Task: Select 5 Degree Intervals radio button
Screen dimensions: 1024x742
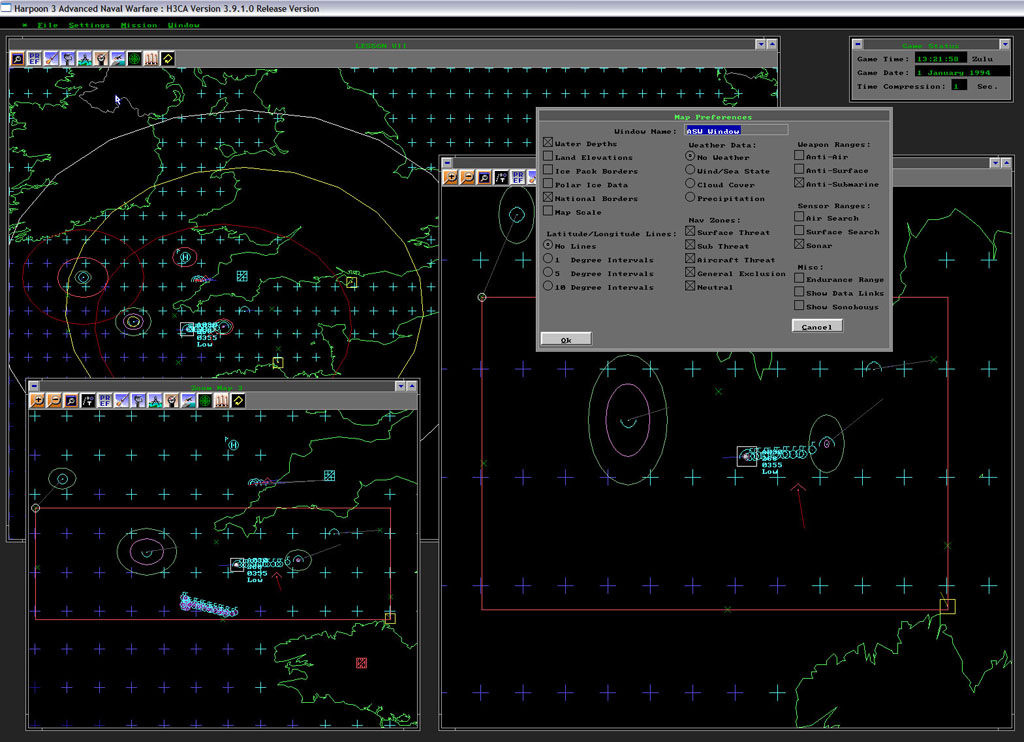Action: coord(548,273)
